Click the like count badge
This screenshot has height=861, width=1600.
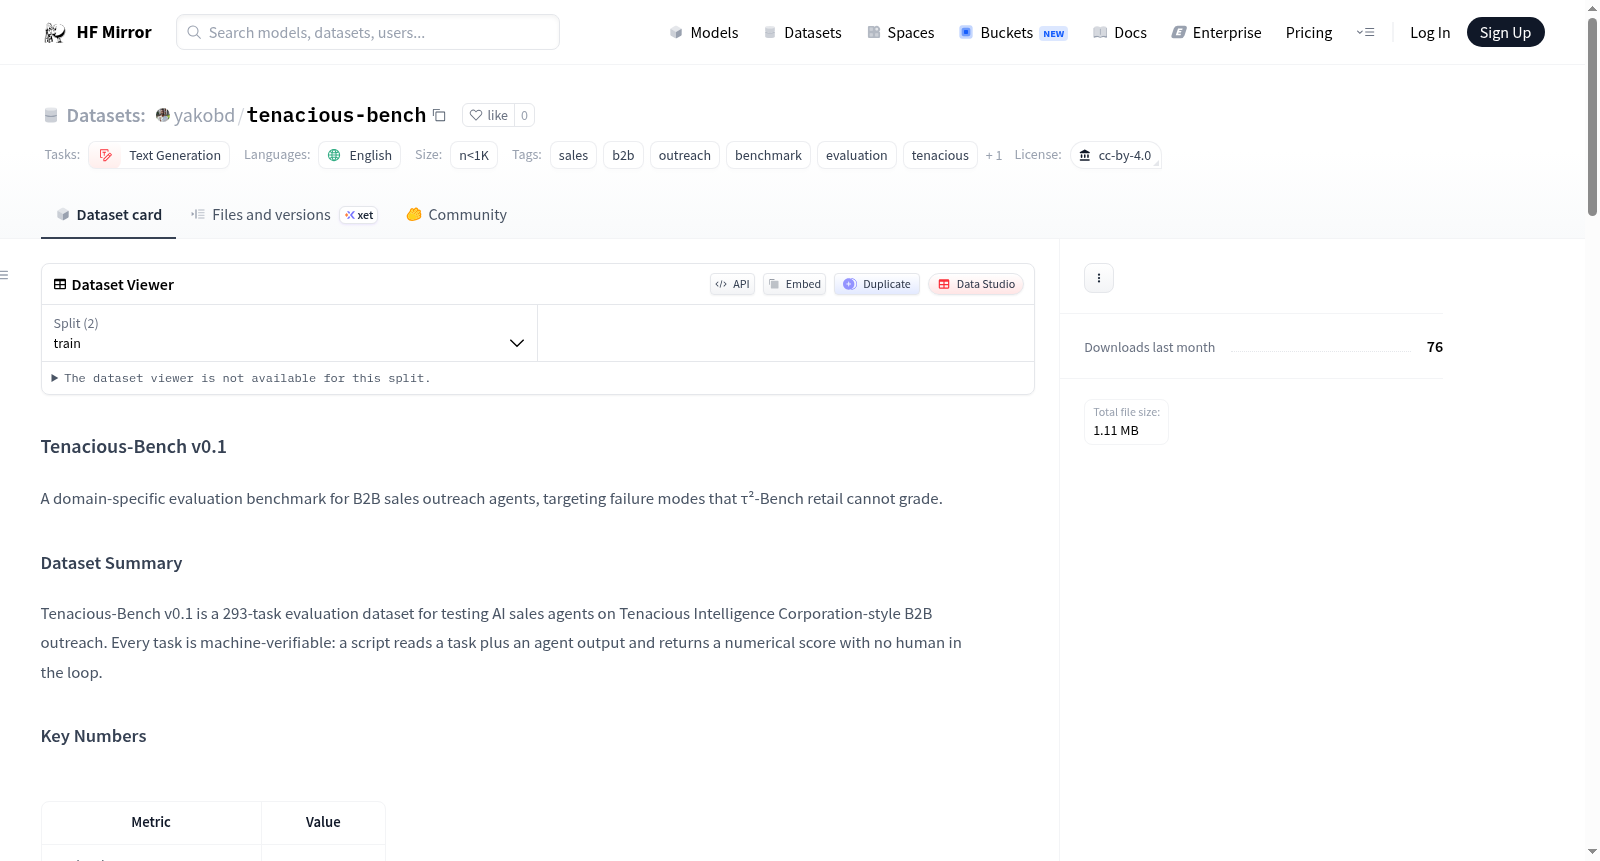click(524, 115)
